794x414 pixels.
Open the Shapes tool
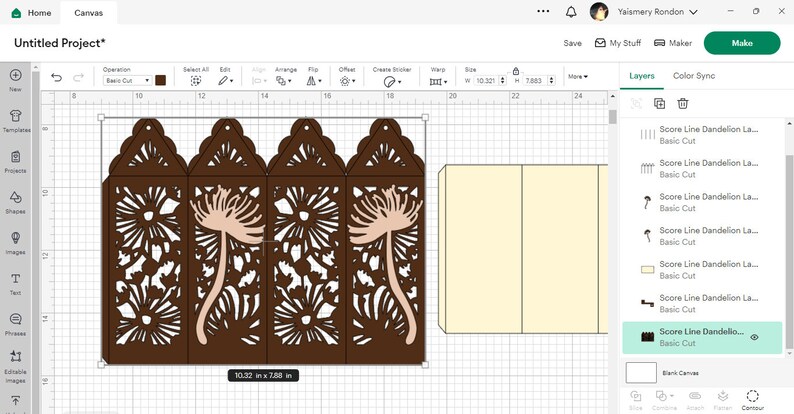click(15, 202)
